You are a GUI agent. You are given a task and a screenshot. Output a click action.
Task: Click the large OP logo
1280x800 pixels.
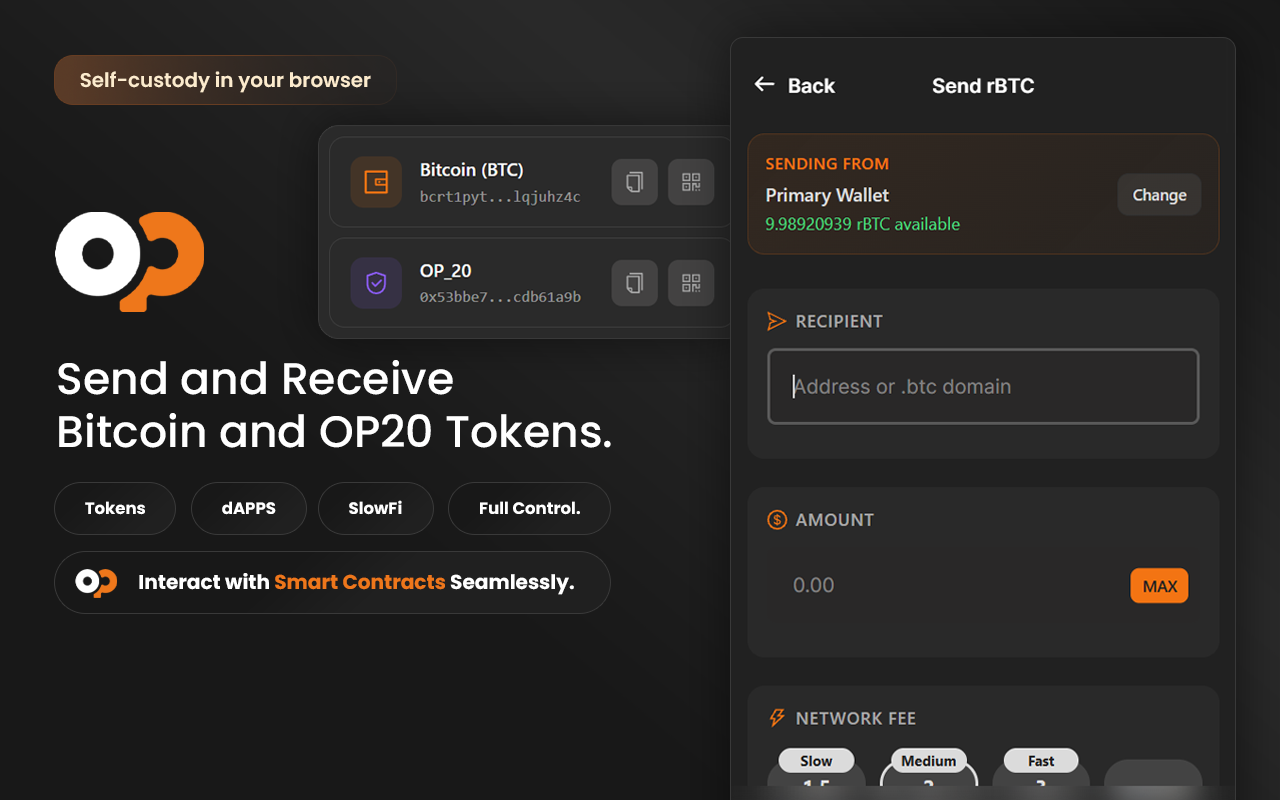130,260
